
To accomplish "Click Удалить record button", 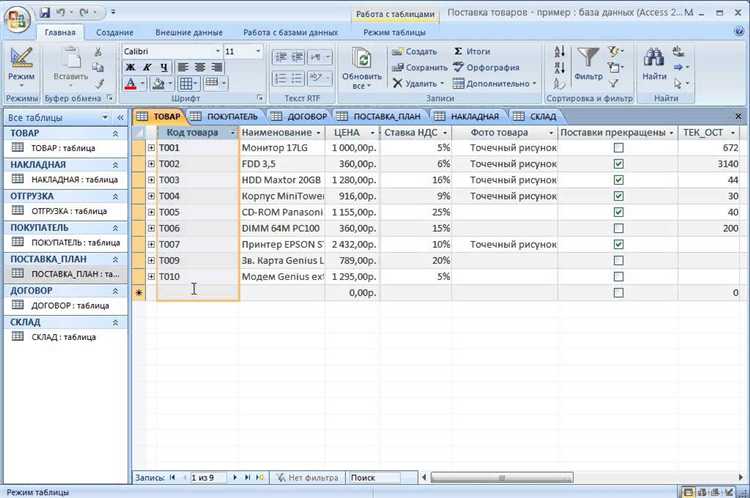I will pos(418,84).
